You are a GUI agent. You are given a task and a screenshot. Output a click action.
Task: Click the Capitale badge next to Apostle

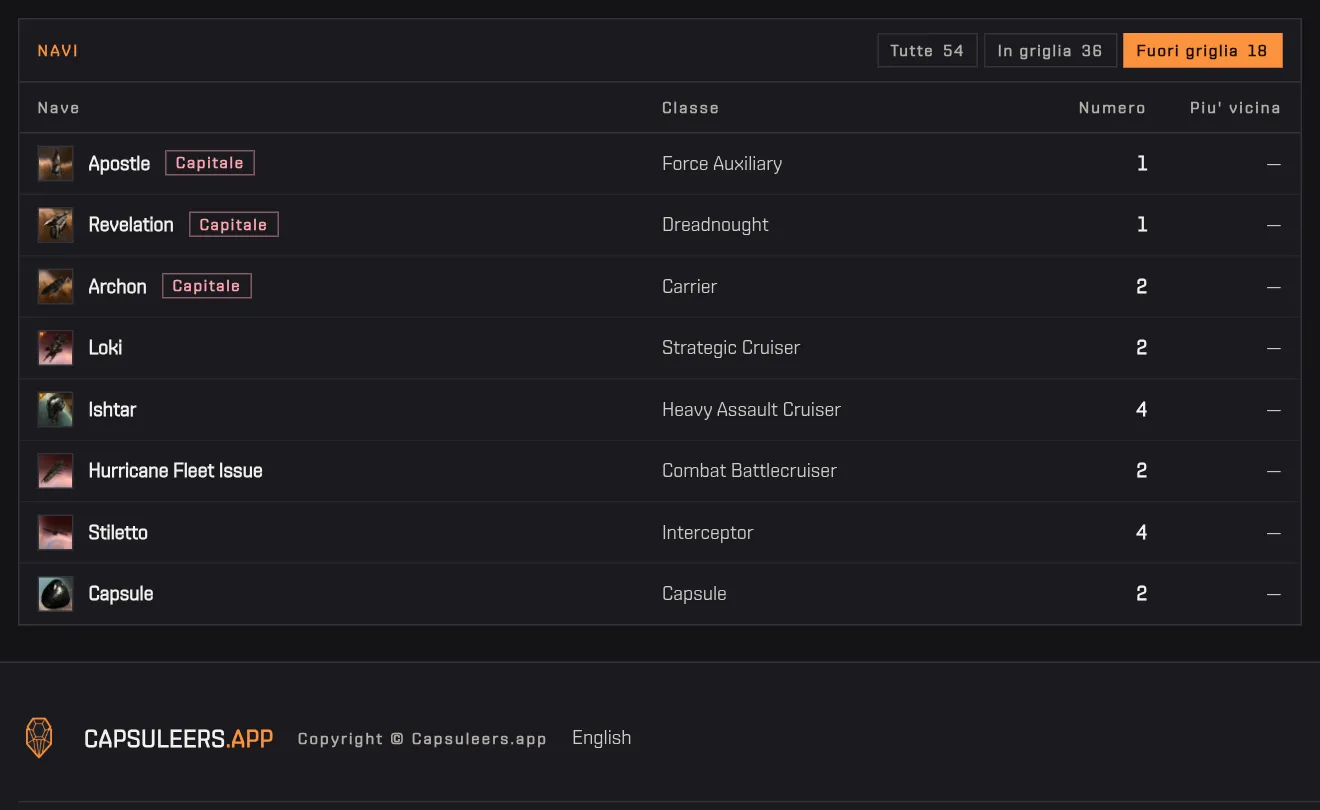tap(210, 163)
